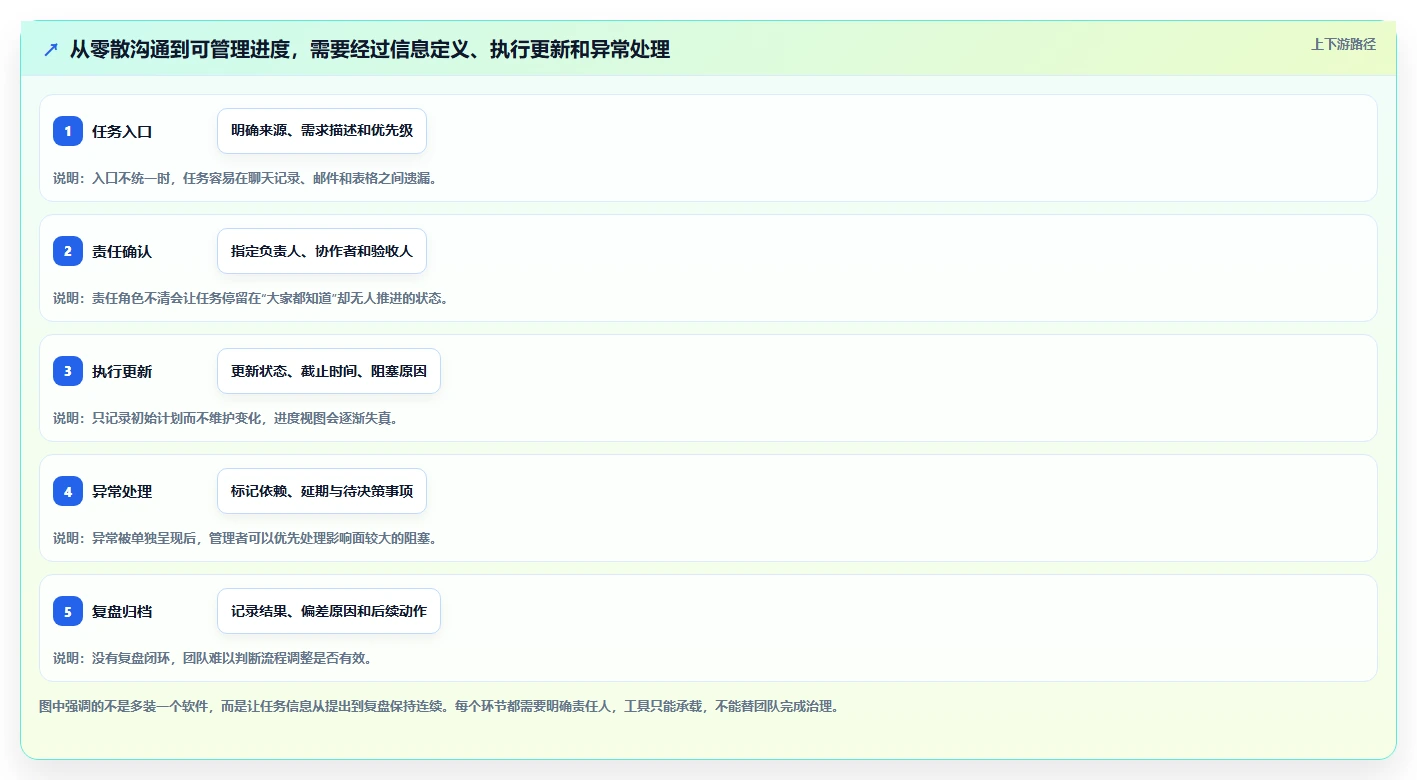Select the number 1 step badge

[68, 131]
